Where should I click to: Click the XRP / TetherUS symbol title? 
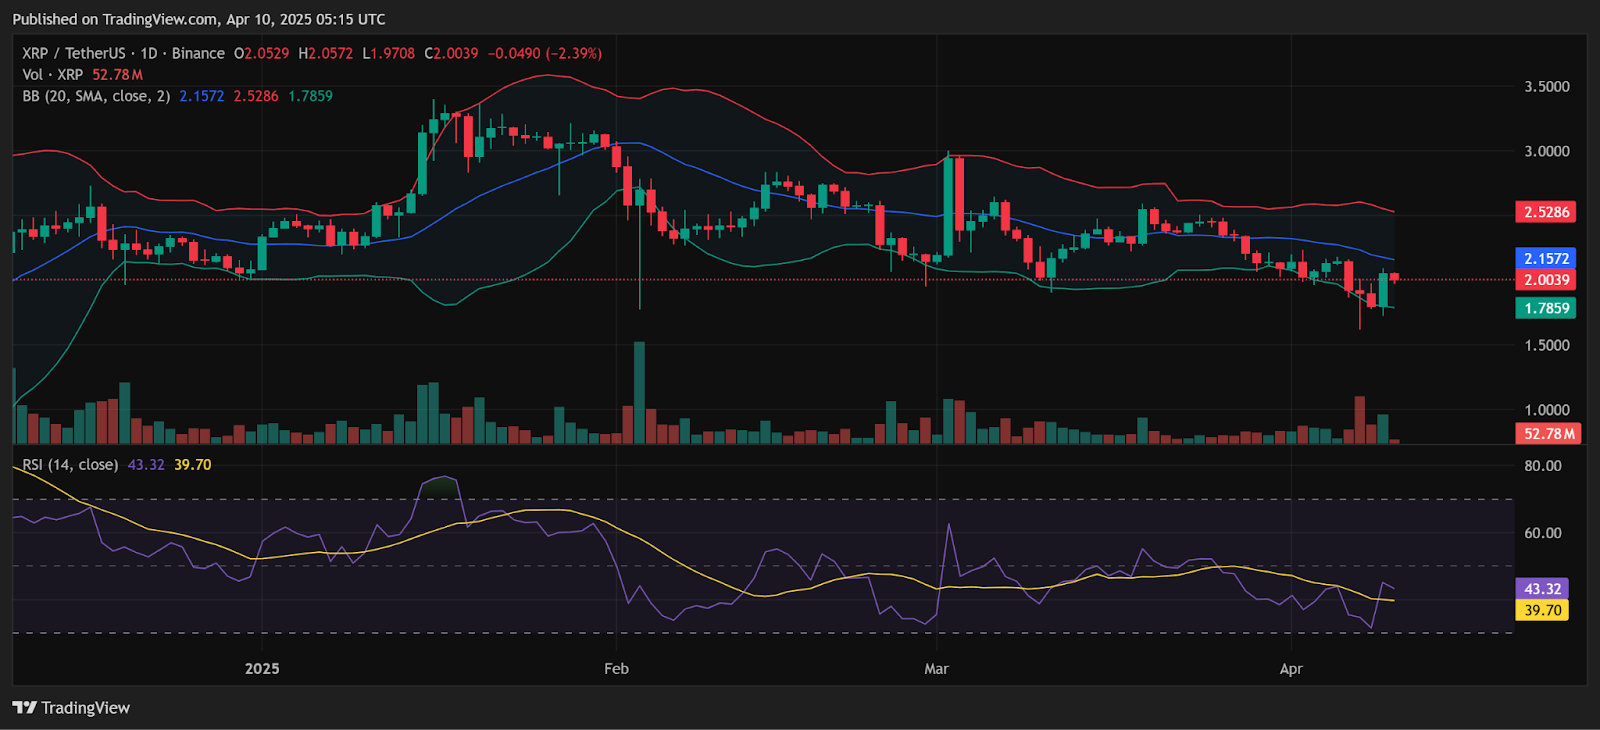tap(74, 54)
